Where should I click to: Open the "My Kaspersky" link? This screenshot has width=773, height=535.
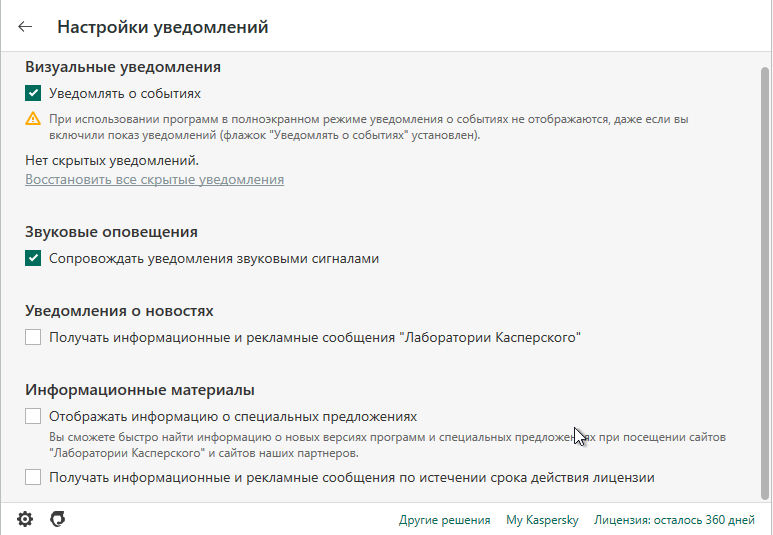pos(542,520)
